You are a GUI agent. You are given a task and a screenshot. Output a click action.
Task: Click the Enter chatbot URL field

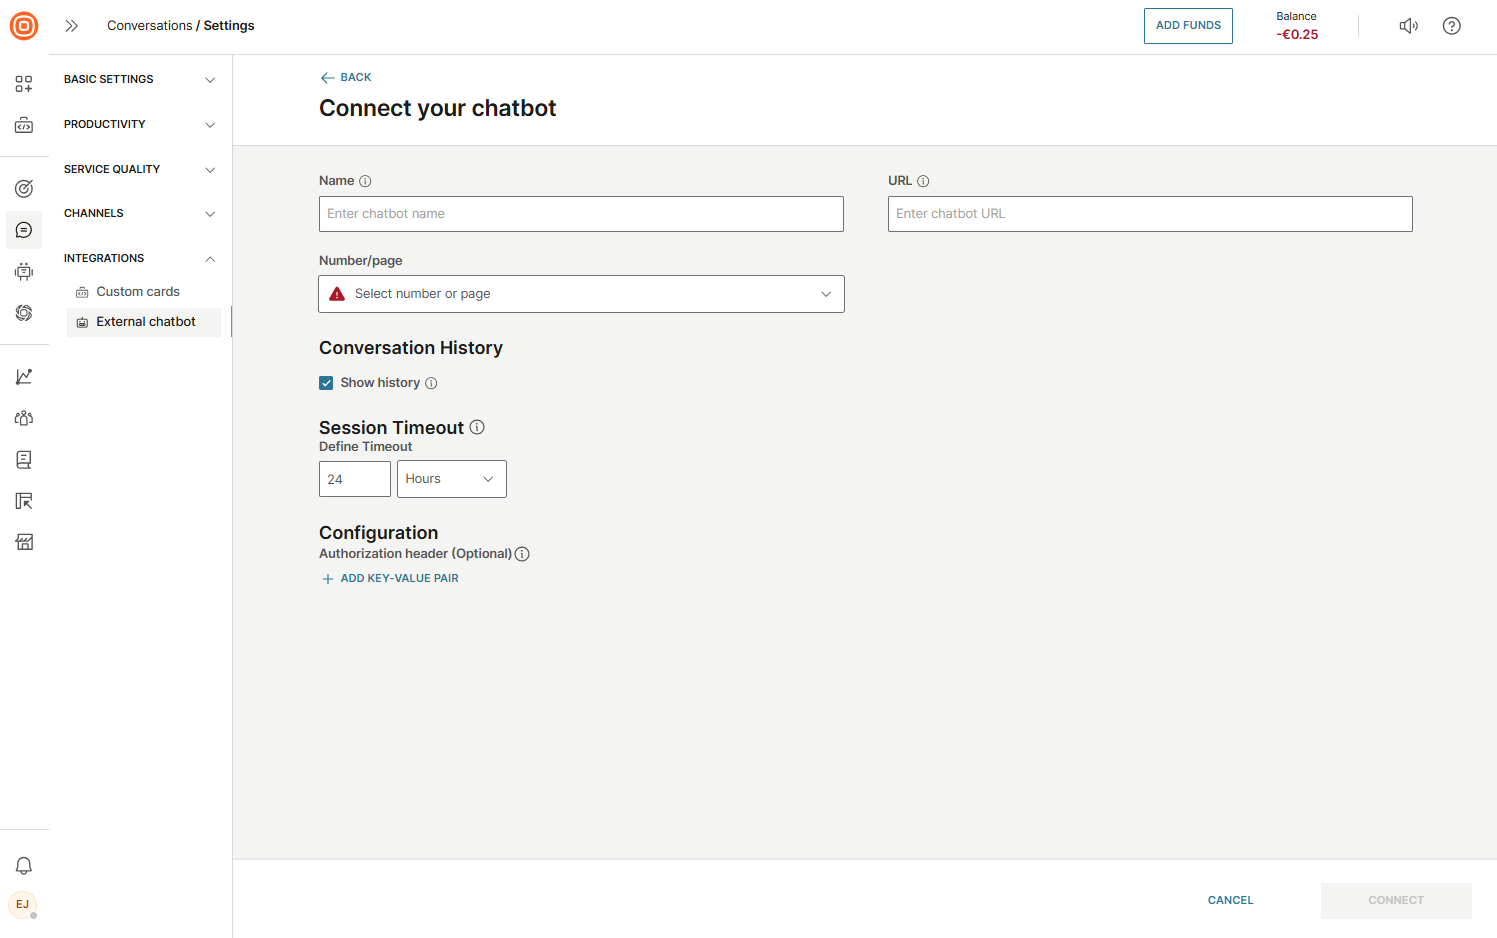1150,214
